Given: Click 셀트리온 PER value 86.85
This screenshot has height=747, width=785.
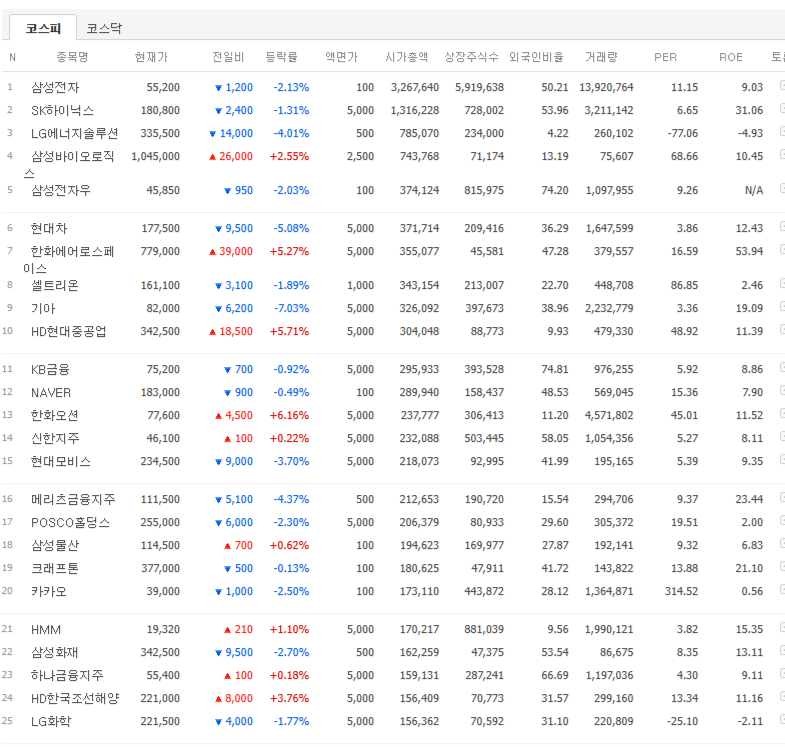Looking at the screenshot, I should point(684,285).
